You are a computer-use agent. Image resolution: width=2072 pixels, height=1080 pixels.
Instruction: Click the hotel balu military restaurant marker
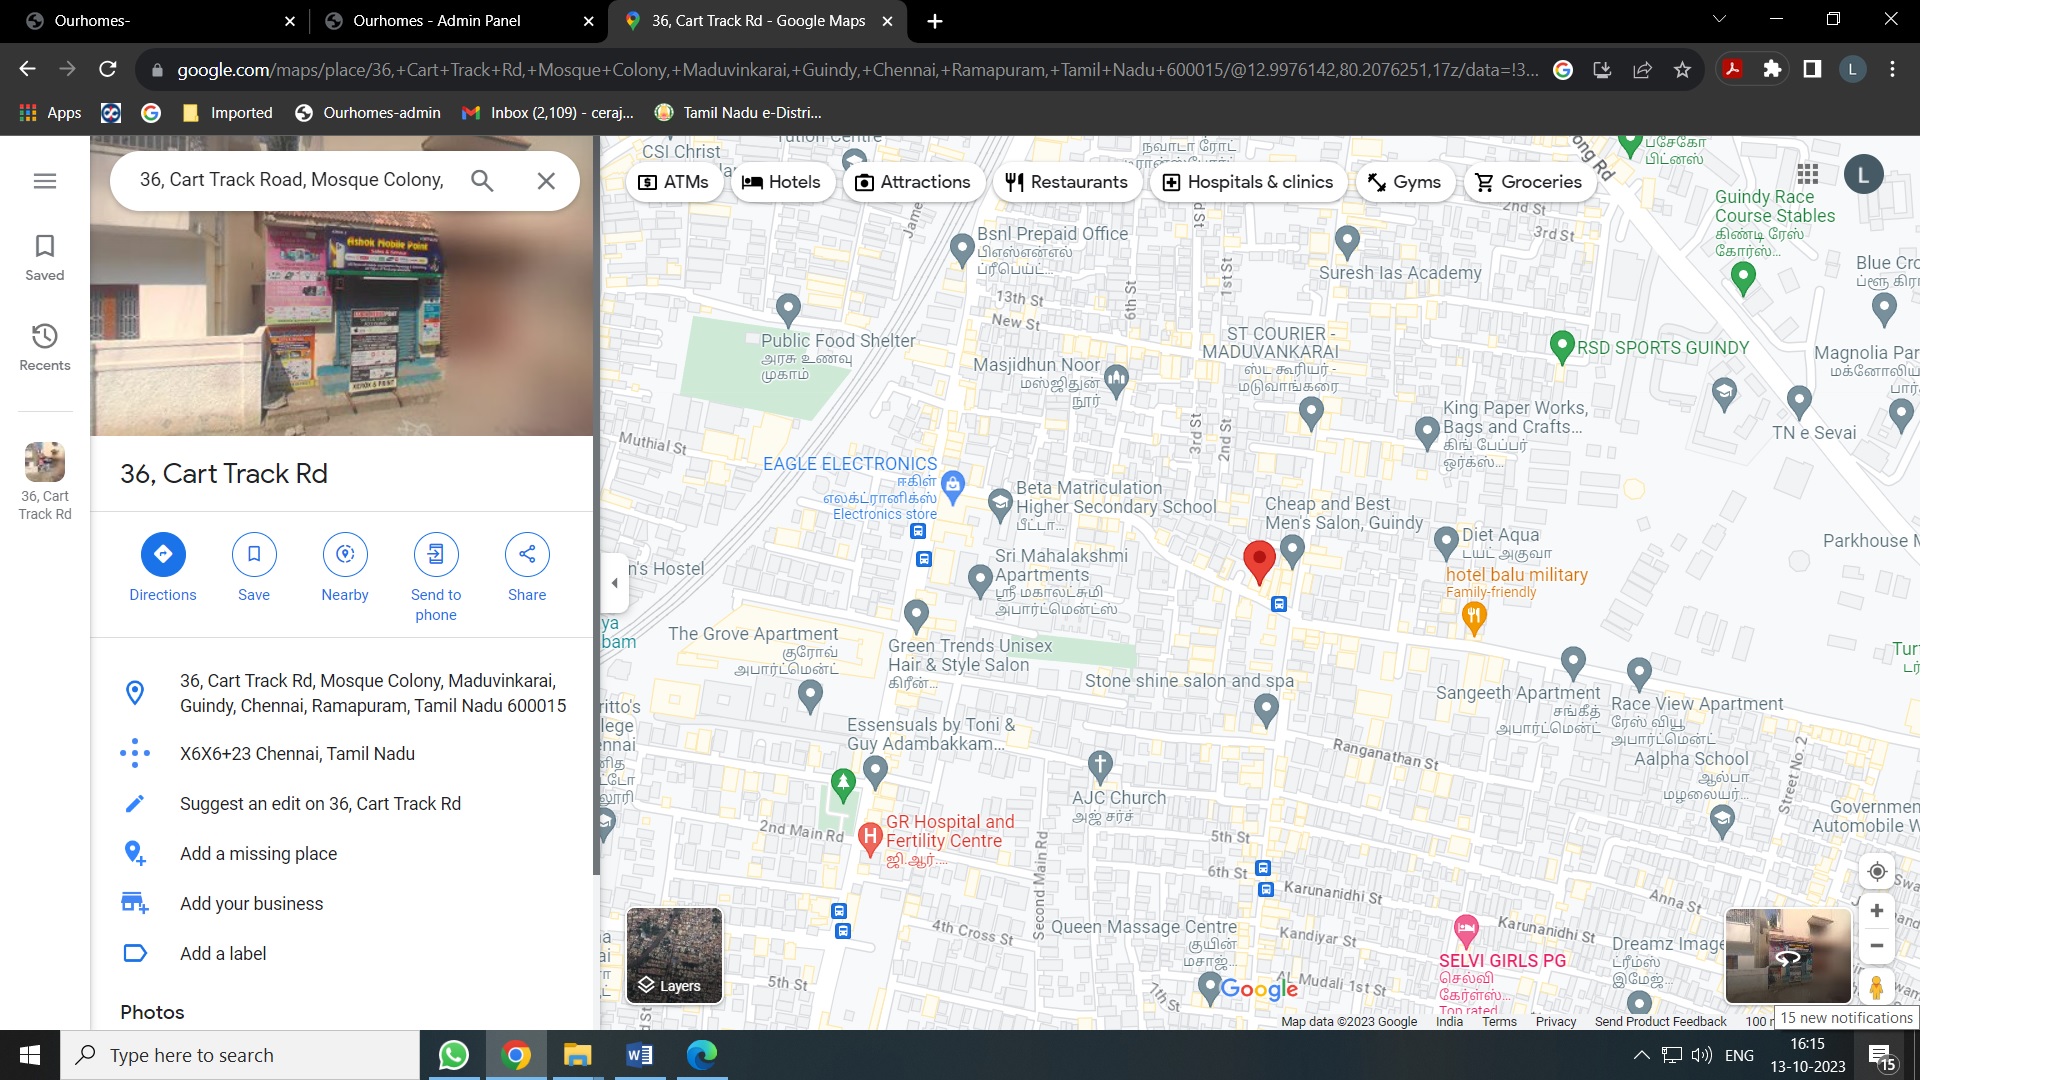[x=1473, y=618]
